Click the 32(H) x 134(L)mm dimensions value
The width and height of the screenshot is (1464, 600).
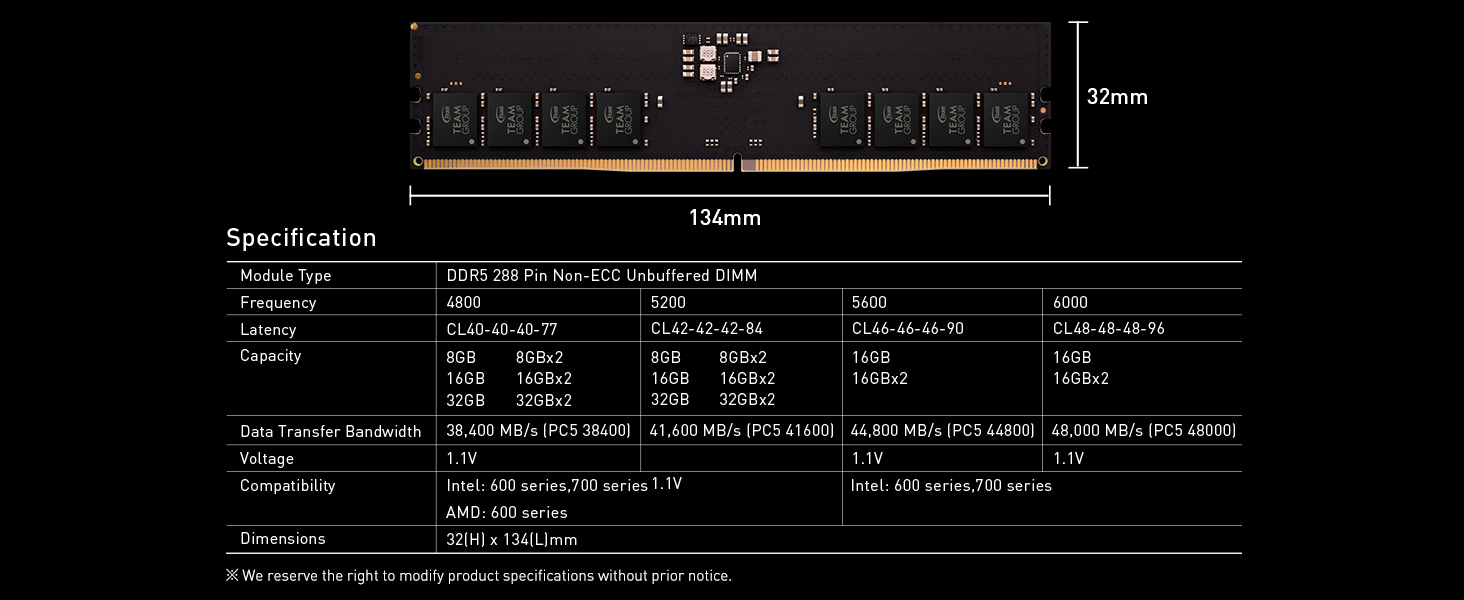[511, 540]
